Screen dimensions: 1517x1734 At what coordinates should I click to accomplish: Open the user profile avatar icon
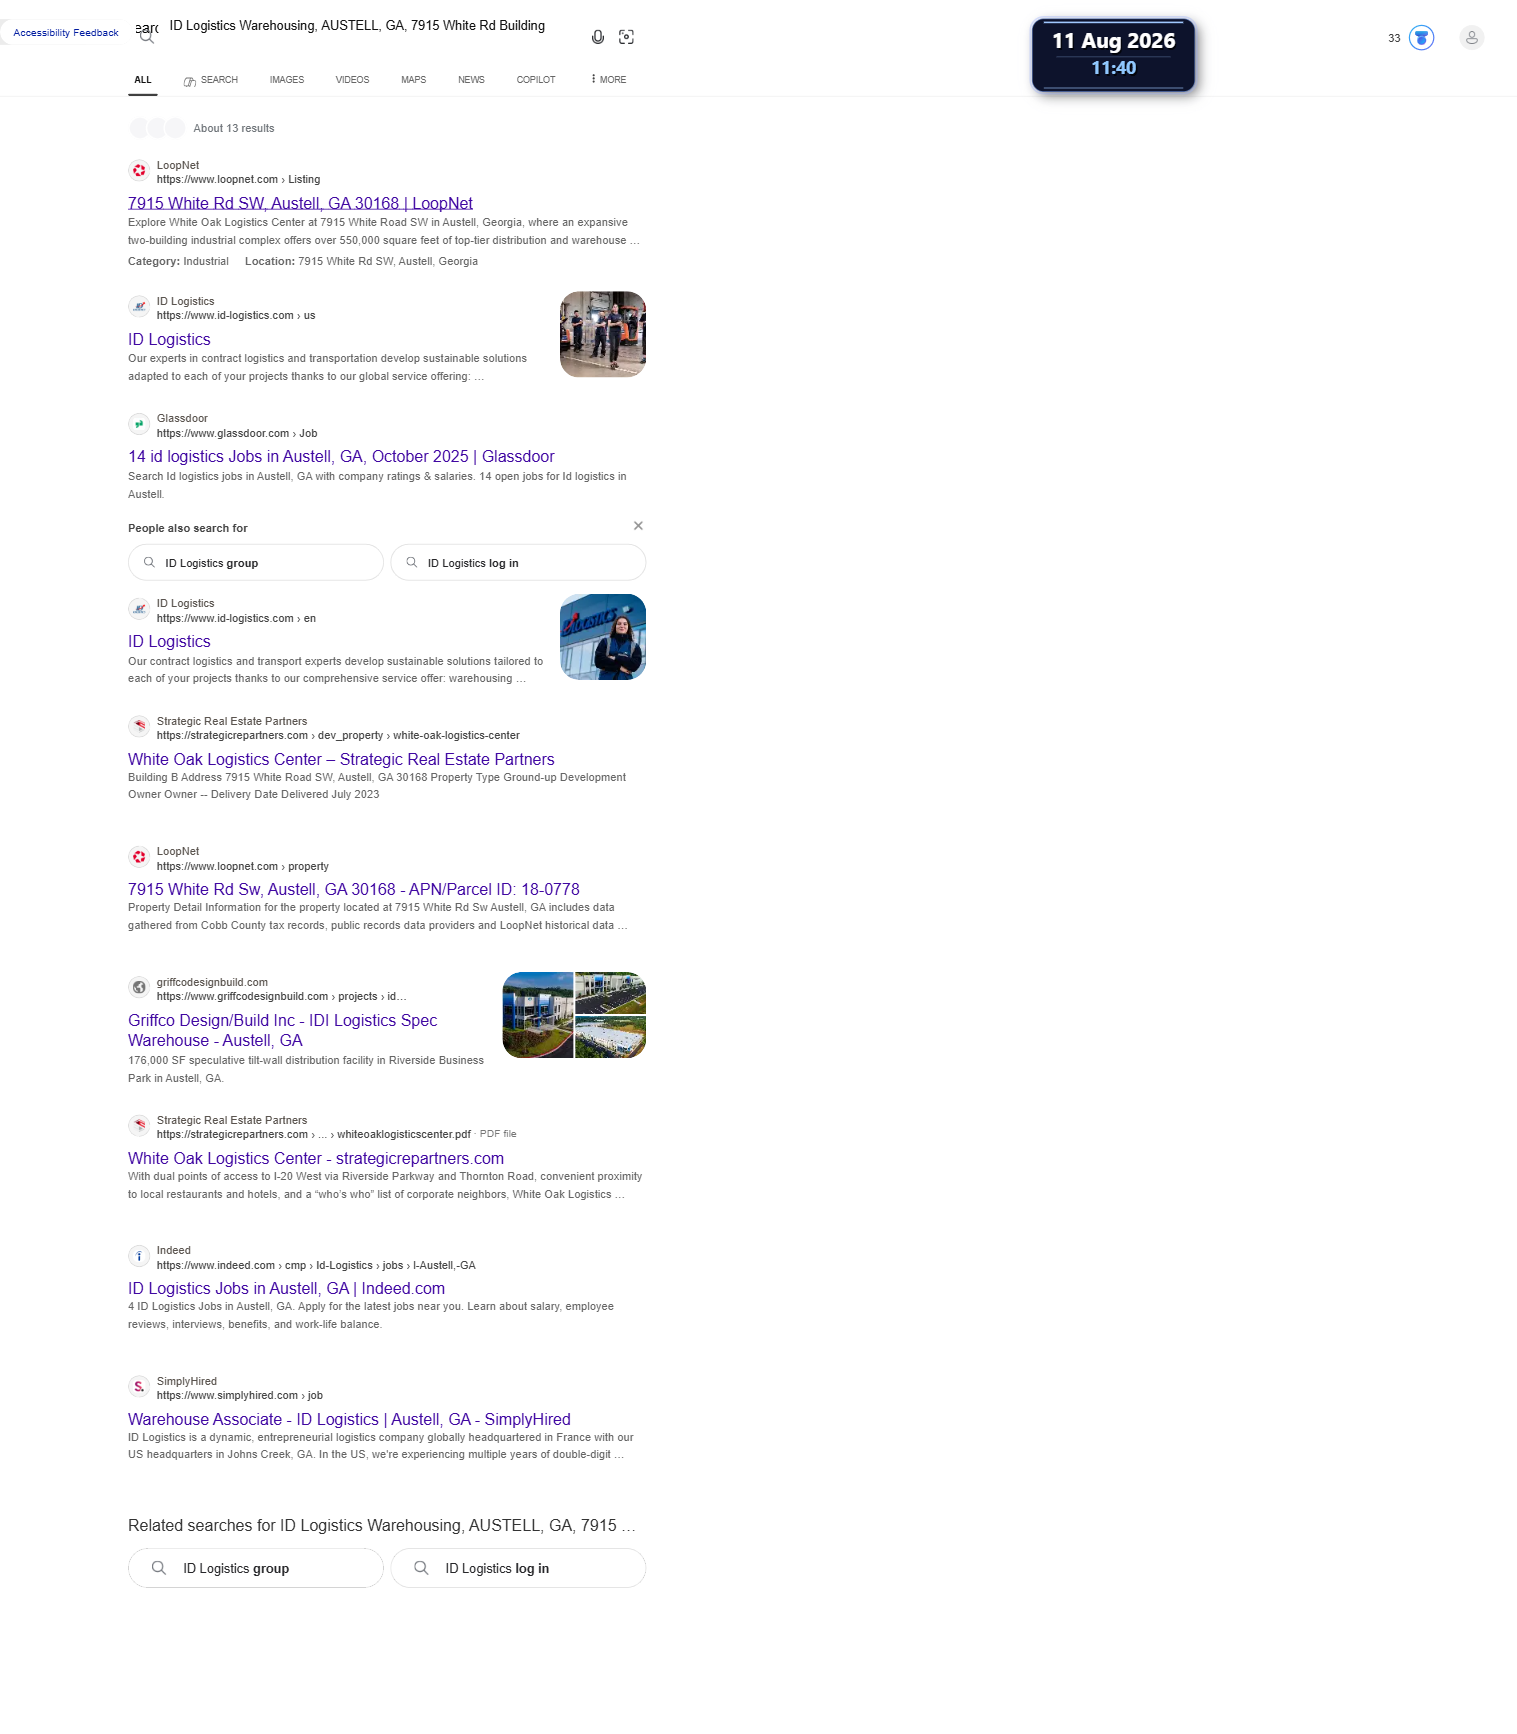click(x=1471, y=38)
